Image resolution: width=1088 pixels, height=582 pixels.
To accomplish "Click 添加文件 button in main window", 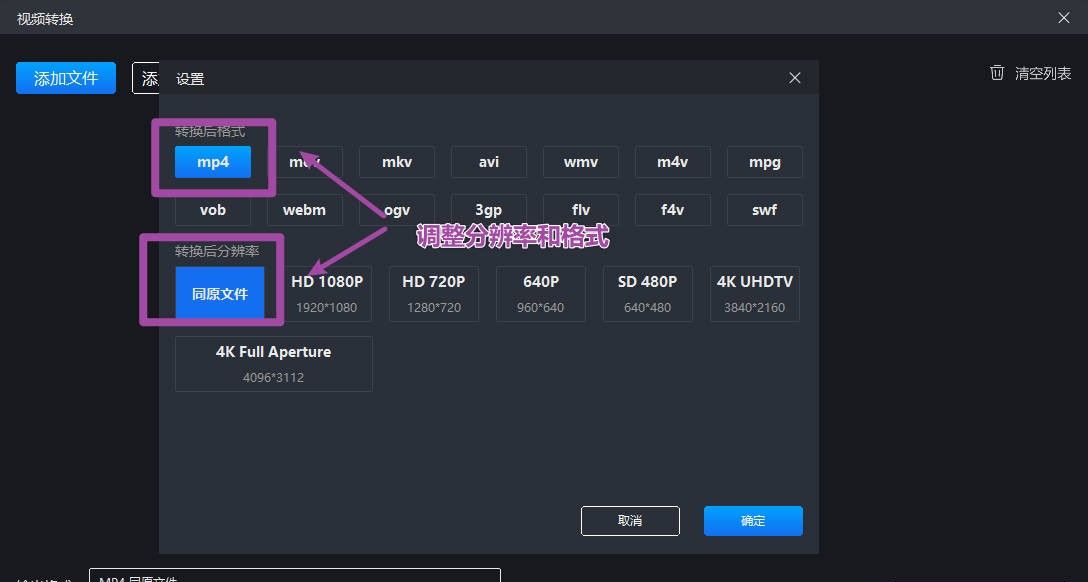I will click(x=66, y=78).
